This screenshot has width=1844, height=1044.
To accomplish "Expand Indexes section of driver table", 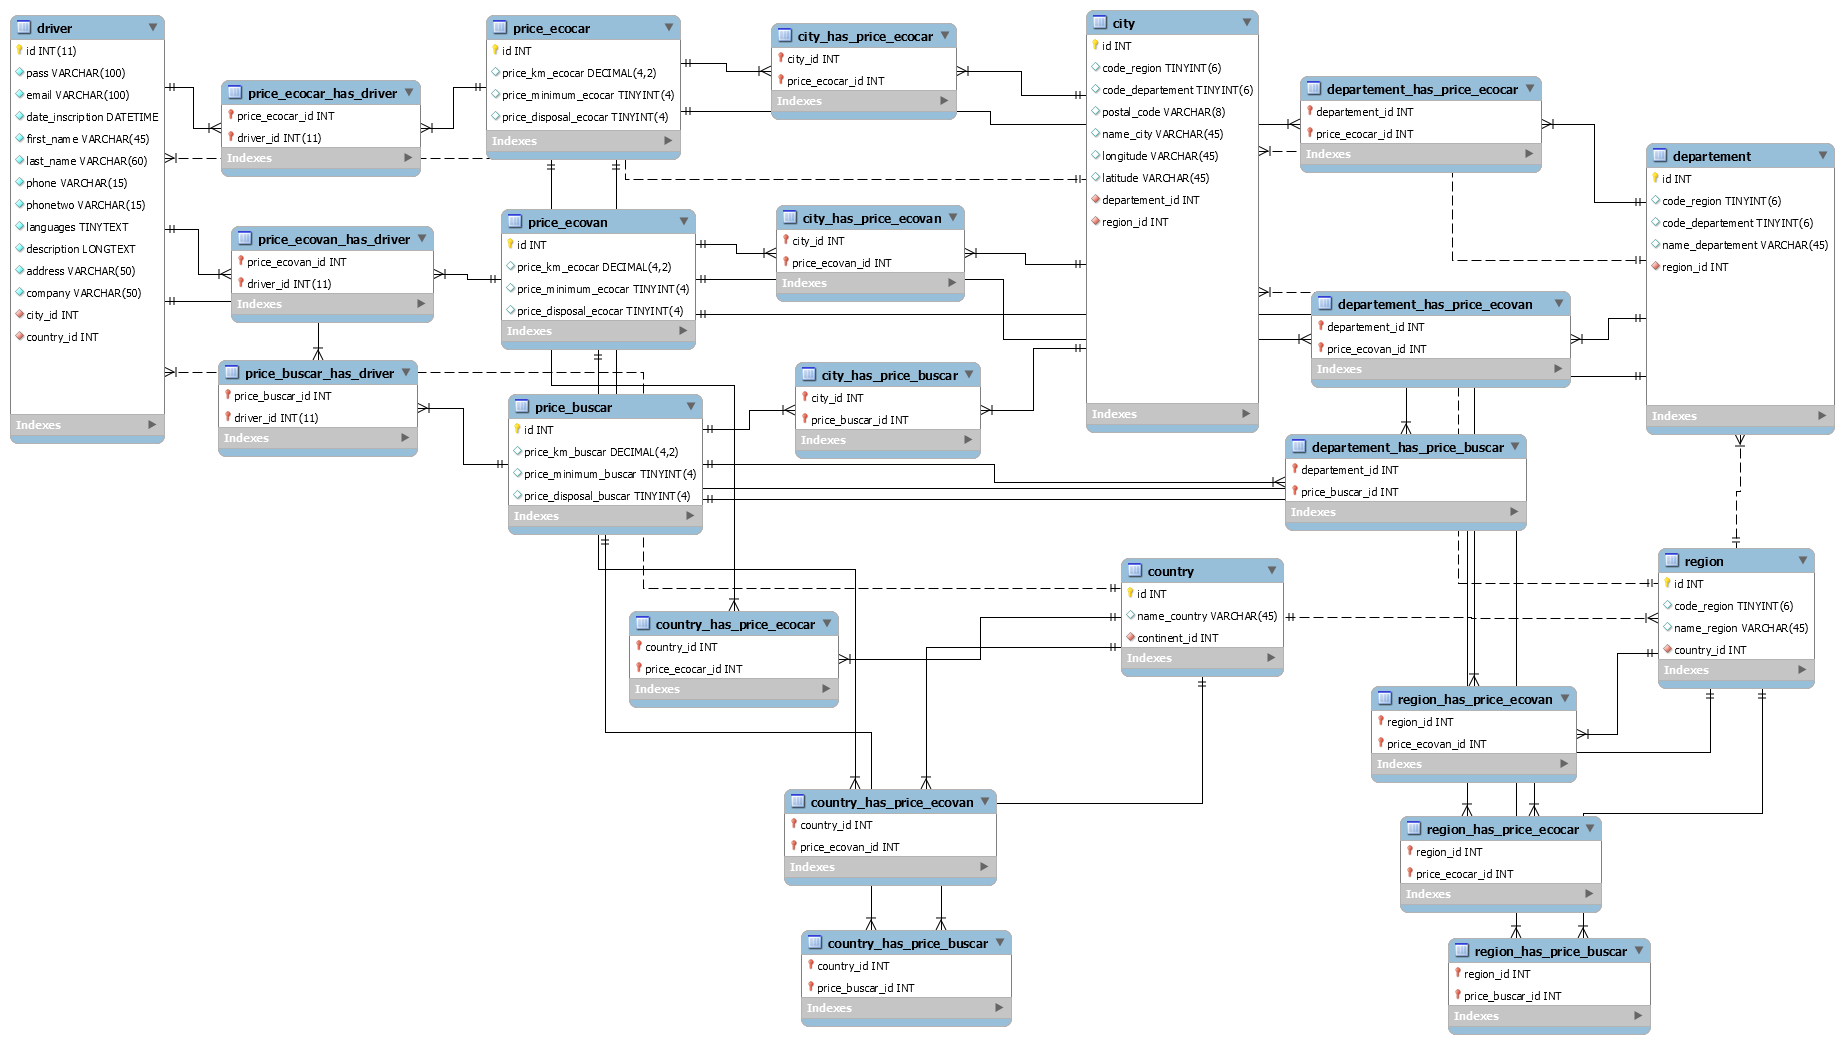I will (152, 425).
